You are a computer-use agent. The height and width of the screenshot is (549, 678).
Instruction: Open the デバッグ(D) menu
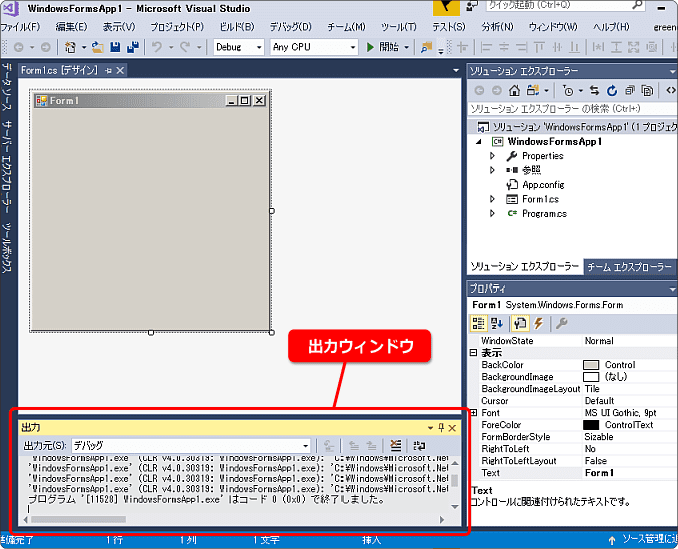pyautogui.click(x=291, y=27)
